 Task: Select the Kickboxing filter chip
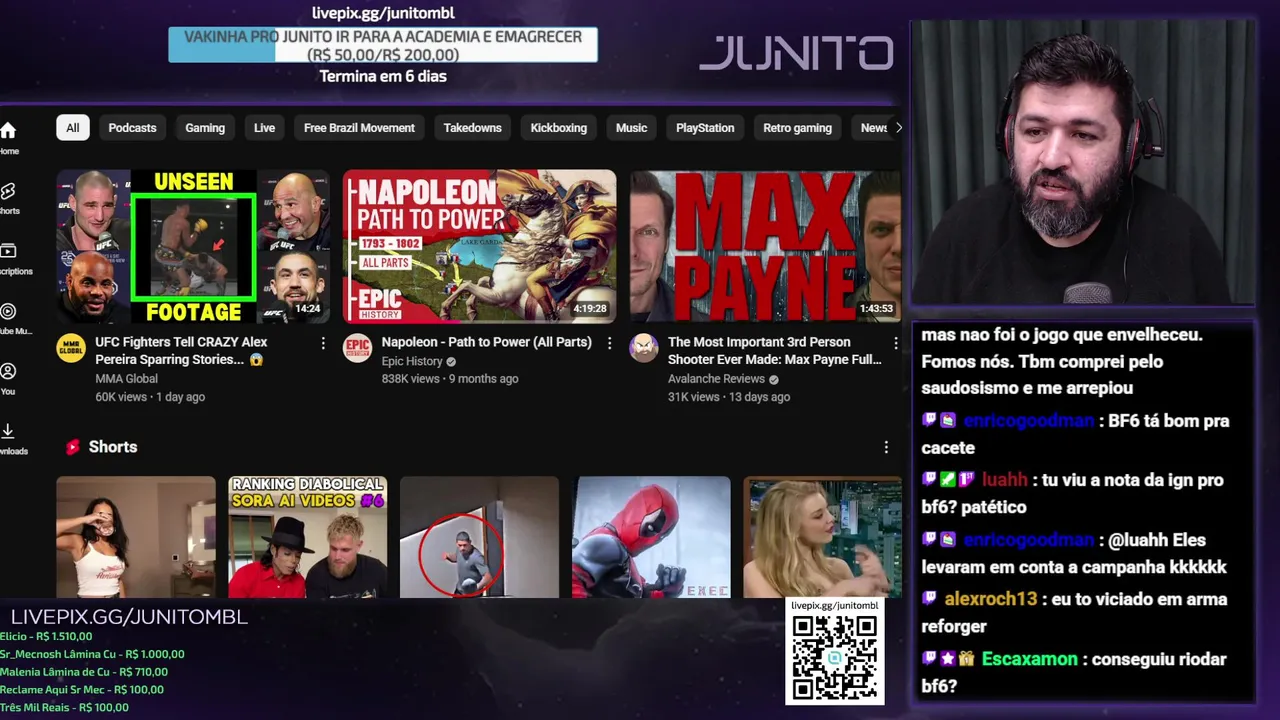(558, 128)
